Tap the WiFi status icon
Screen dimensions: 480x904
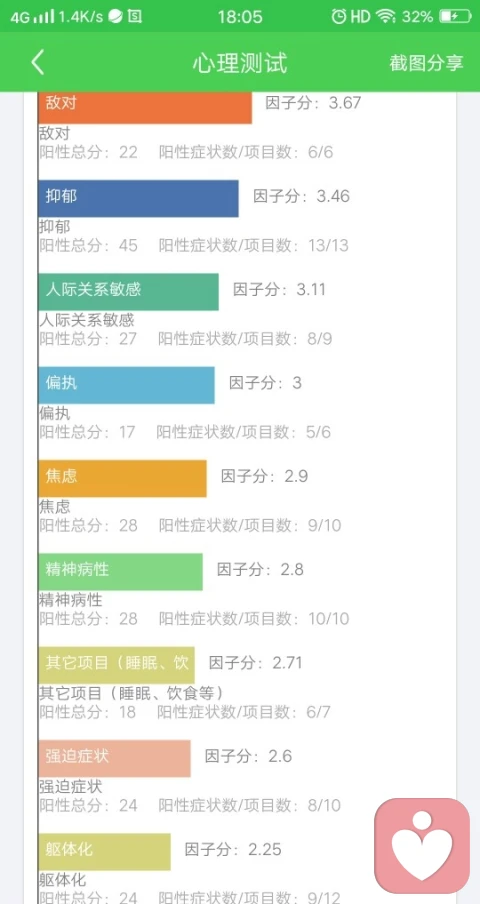pyautogui.click(x=385, y=16)
